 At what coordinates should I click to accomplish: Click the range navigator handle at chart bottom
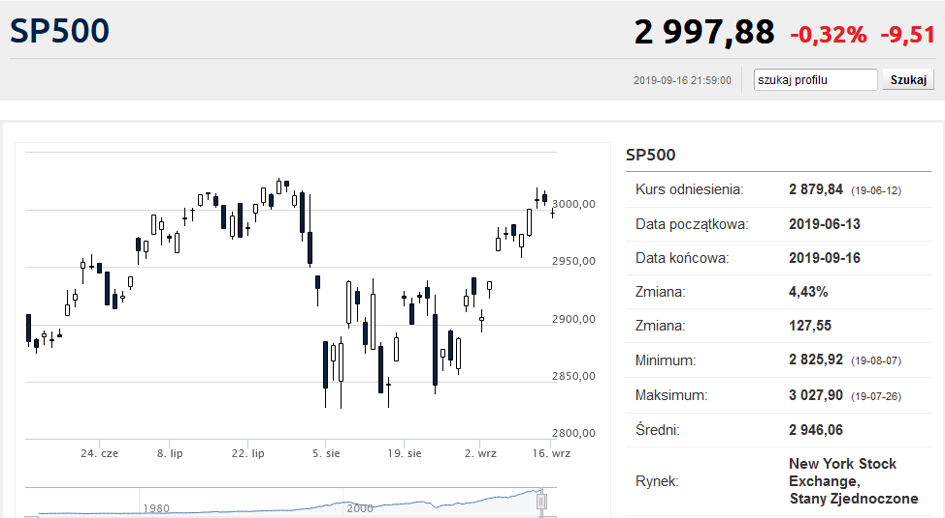coord(541,502)
